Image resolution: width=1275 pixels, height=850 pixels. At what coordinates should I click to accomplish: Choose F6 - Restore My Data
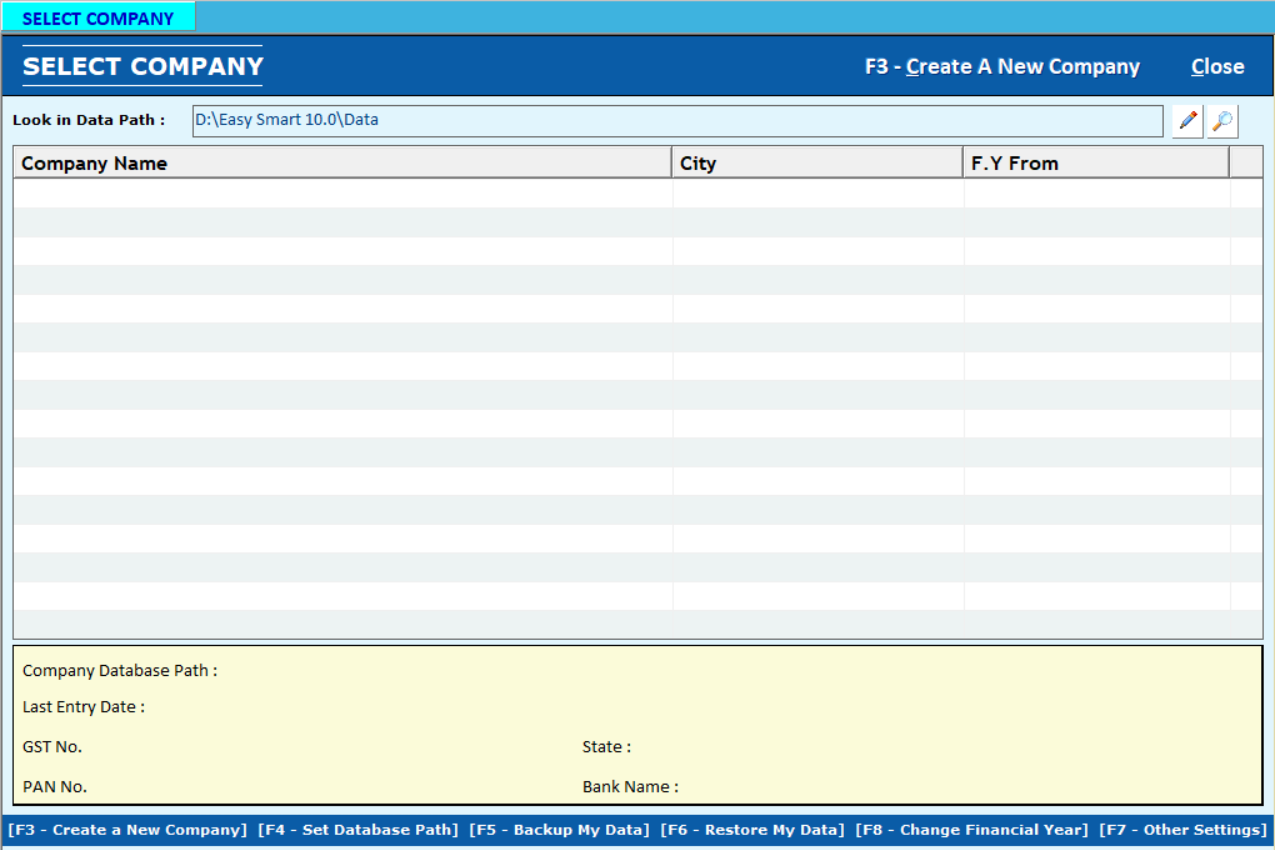[752, 830]
